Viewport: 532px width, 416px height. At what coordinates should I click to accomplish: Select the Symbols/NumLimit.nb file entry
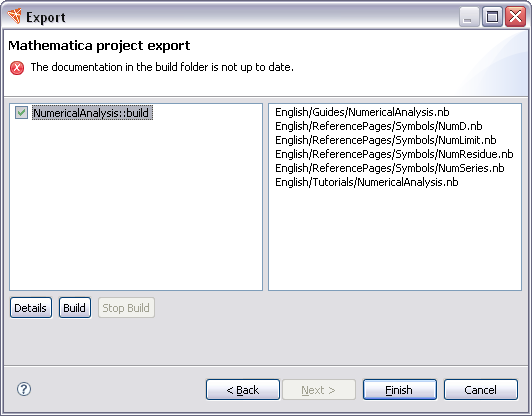[386, 140]
